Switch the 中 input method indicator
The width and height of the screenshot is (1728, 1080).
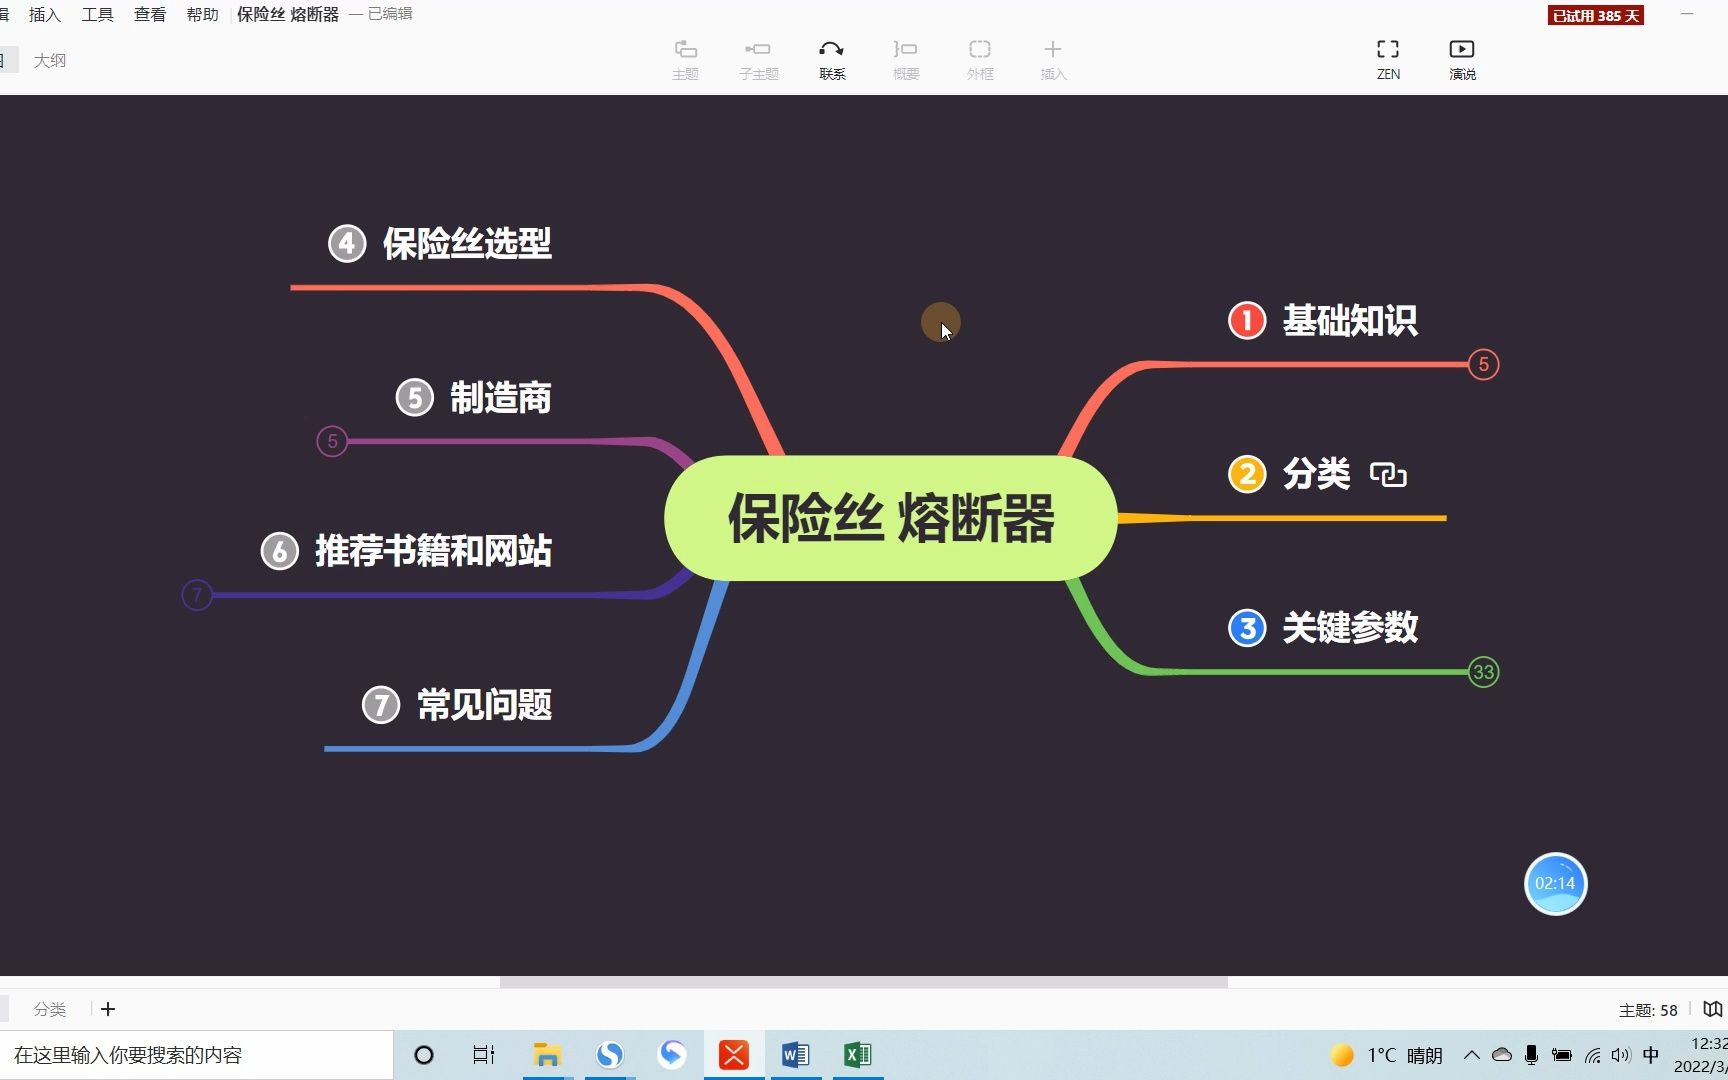pos(1651,1055)
